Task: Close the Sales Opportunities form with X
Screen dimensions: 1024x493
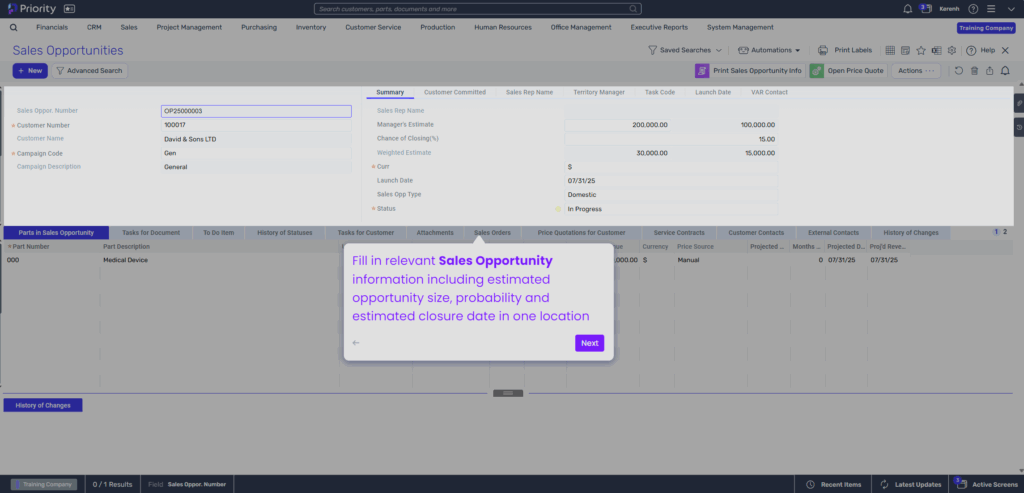Action: coord(1005,50)
